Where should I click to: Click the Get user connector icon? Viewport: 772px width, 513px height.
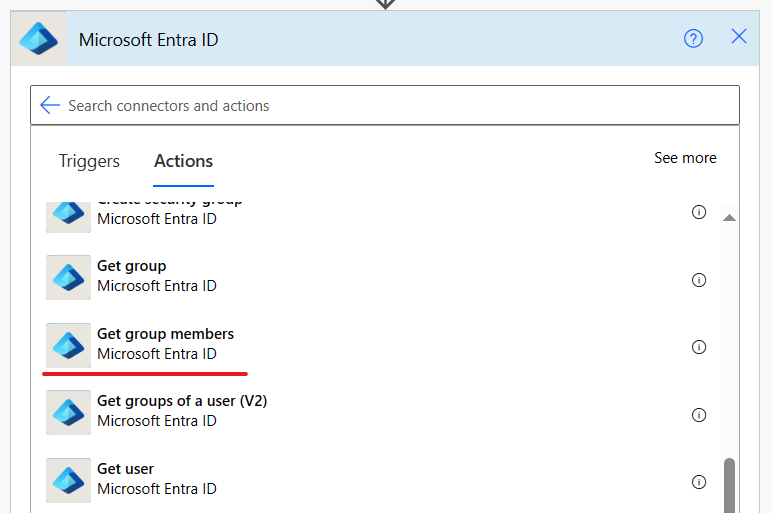tap(68, 481)
